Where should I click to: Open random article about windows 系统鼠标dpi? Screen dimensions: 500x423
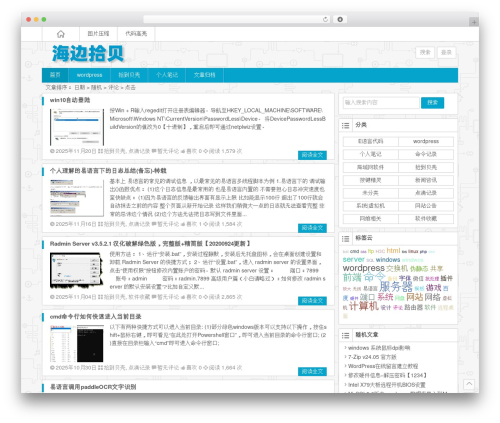pyautogui.click(x=379, y=348)
